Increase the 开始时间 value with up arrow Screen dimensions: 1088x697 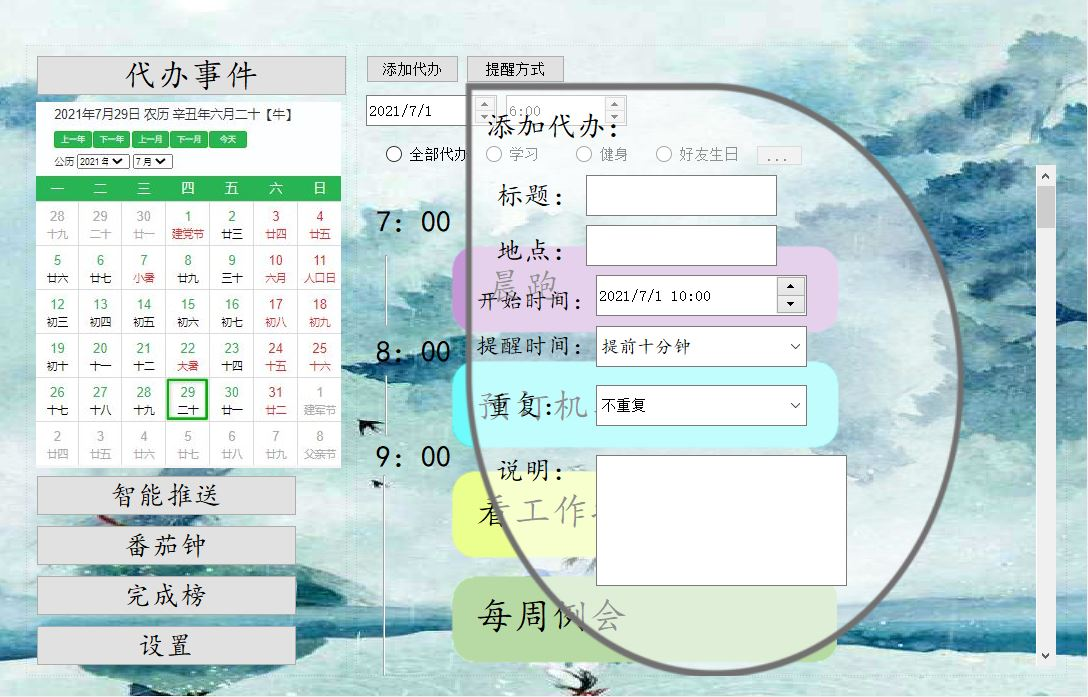coord(790,286)
